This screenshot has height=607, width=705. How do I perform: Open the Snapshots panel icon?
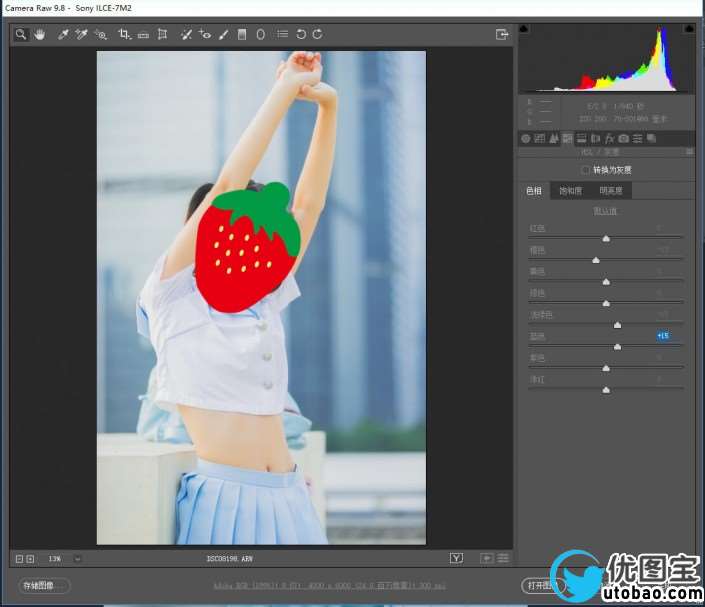pyautogui.click(x=651, y=138)
